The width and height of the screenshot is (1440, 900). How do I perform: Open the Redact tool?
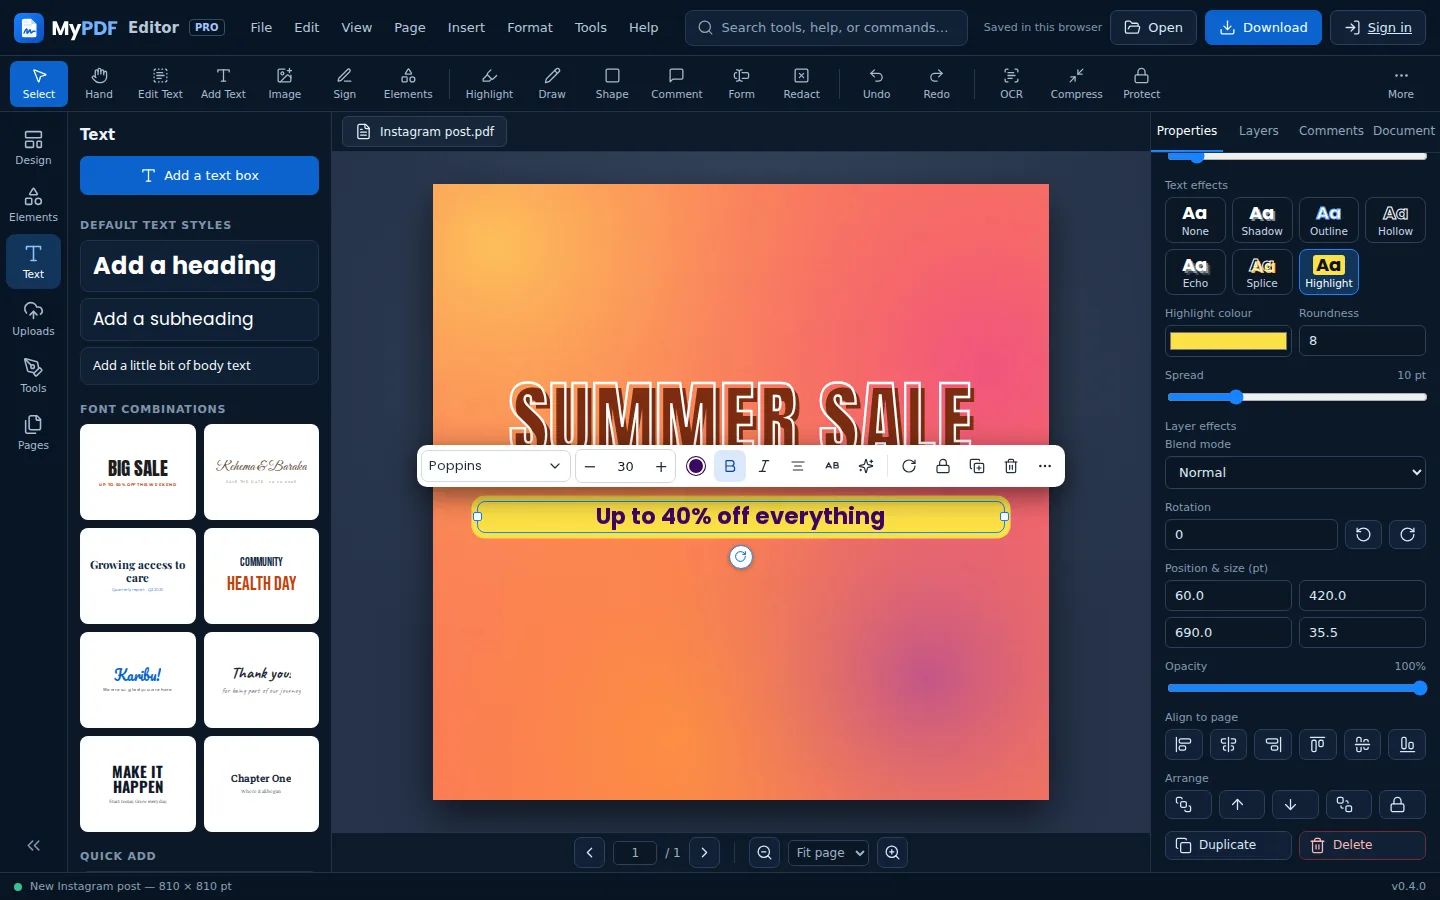[801, 83]
